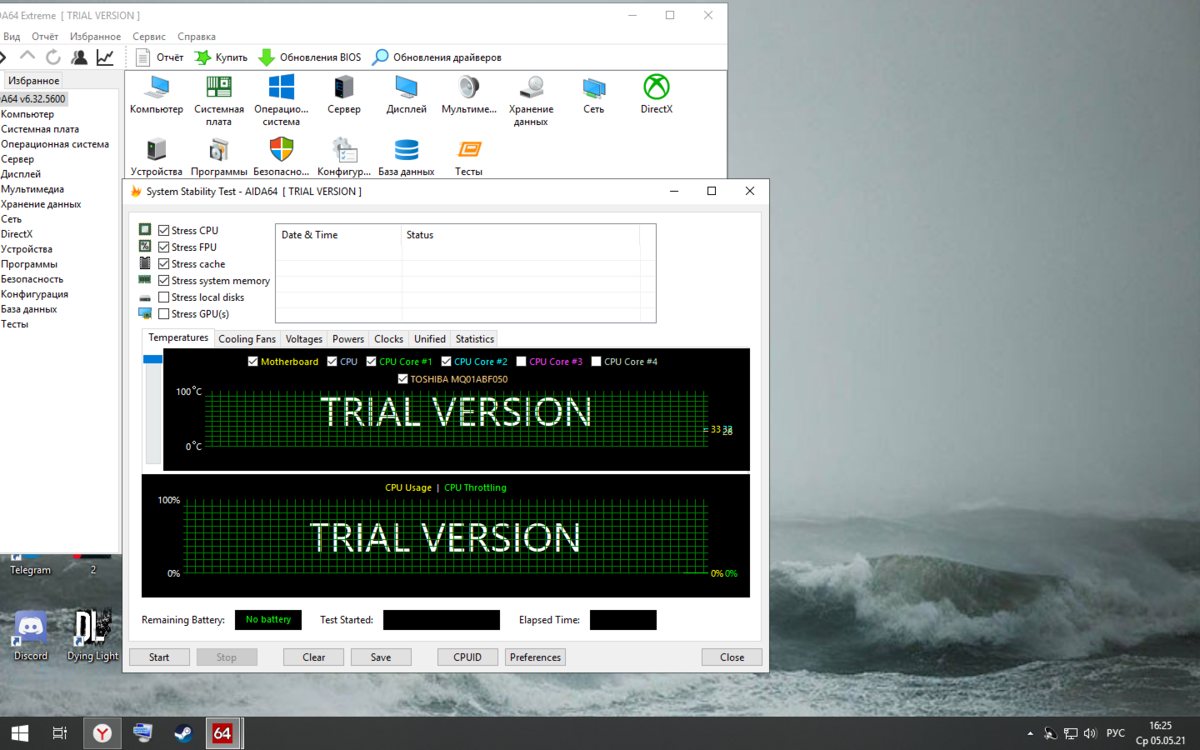Enable Stress GPU(s) checkbox
1200x750 pixels.
coord(164,314)
